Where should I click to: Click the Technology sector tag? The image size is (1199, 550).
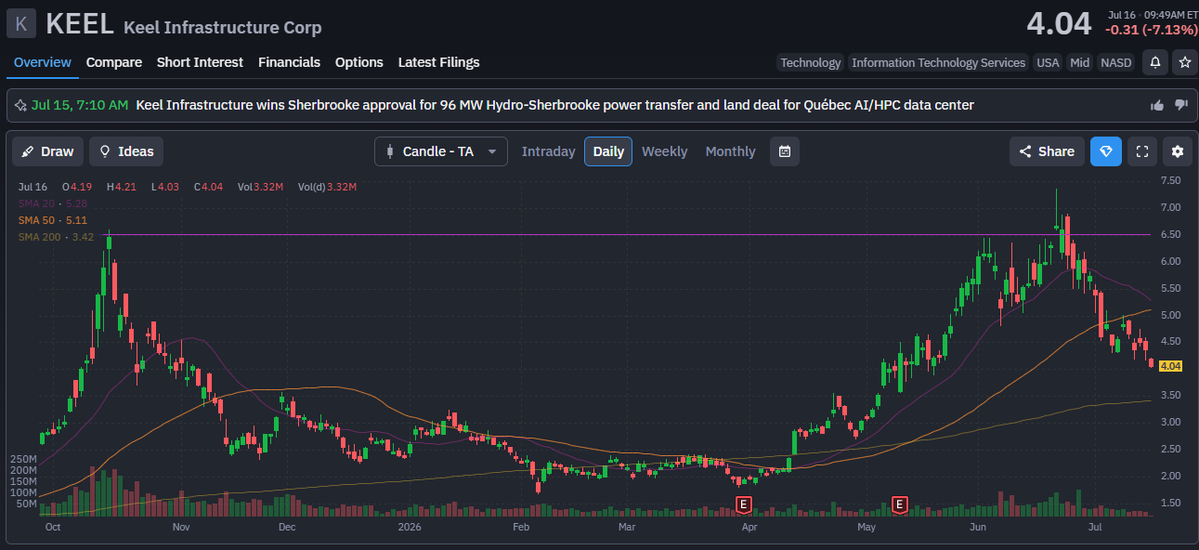(810, 63)
